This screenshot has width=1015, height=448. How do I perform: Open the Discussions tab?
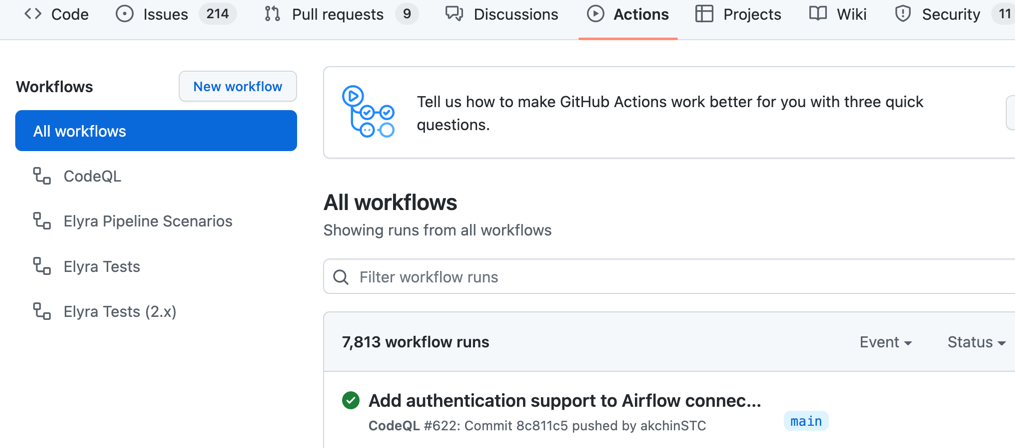(x=502, y=14)
